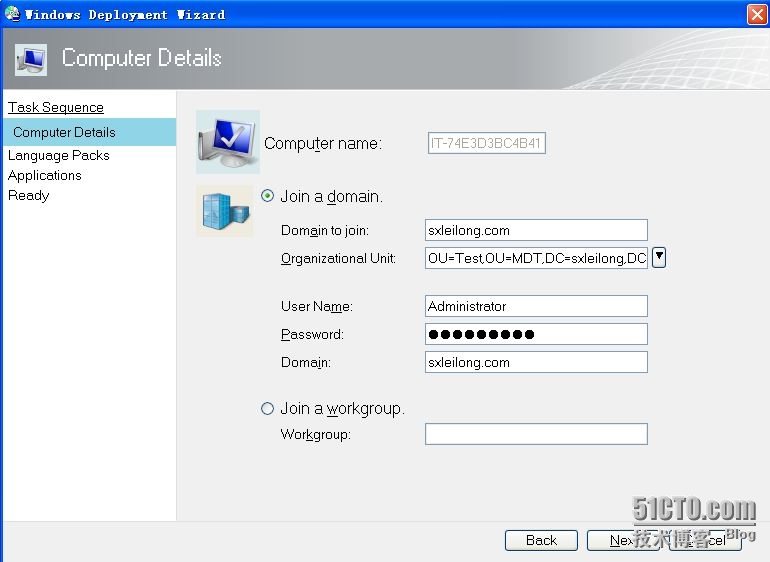This screenshot has height=562, width=770.
Task: Click the User Name field with Administrator
Action: coord(536,306)
